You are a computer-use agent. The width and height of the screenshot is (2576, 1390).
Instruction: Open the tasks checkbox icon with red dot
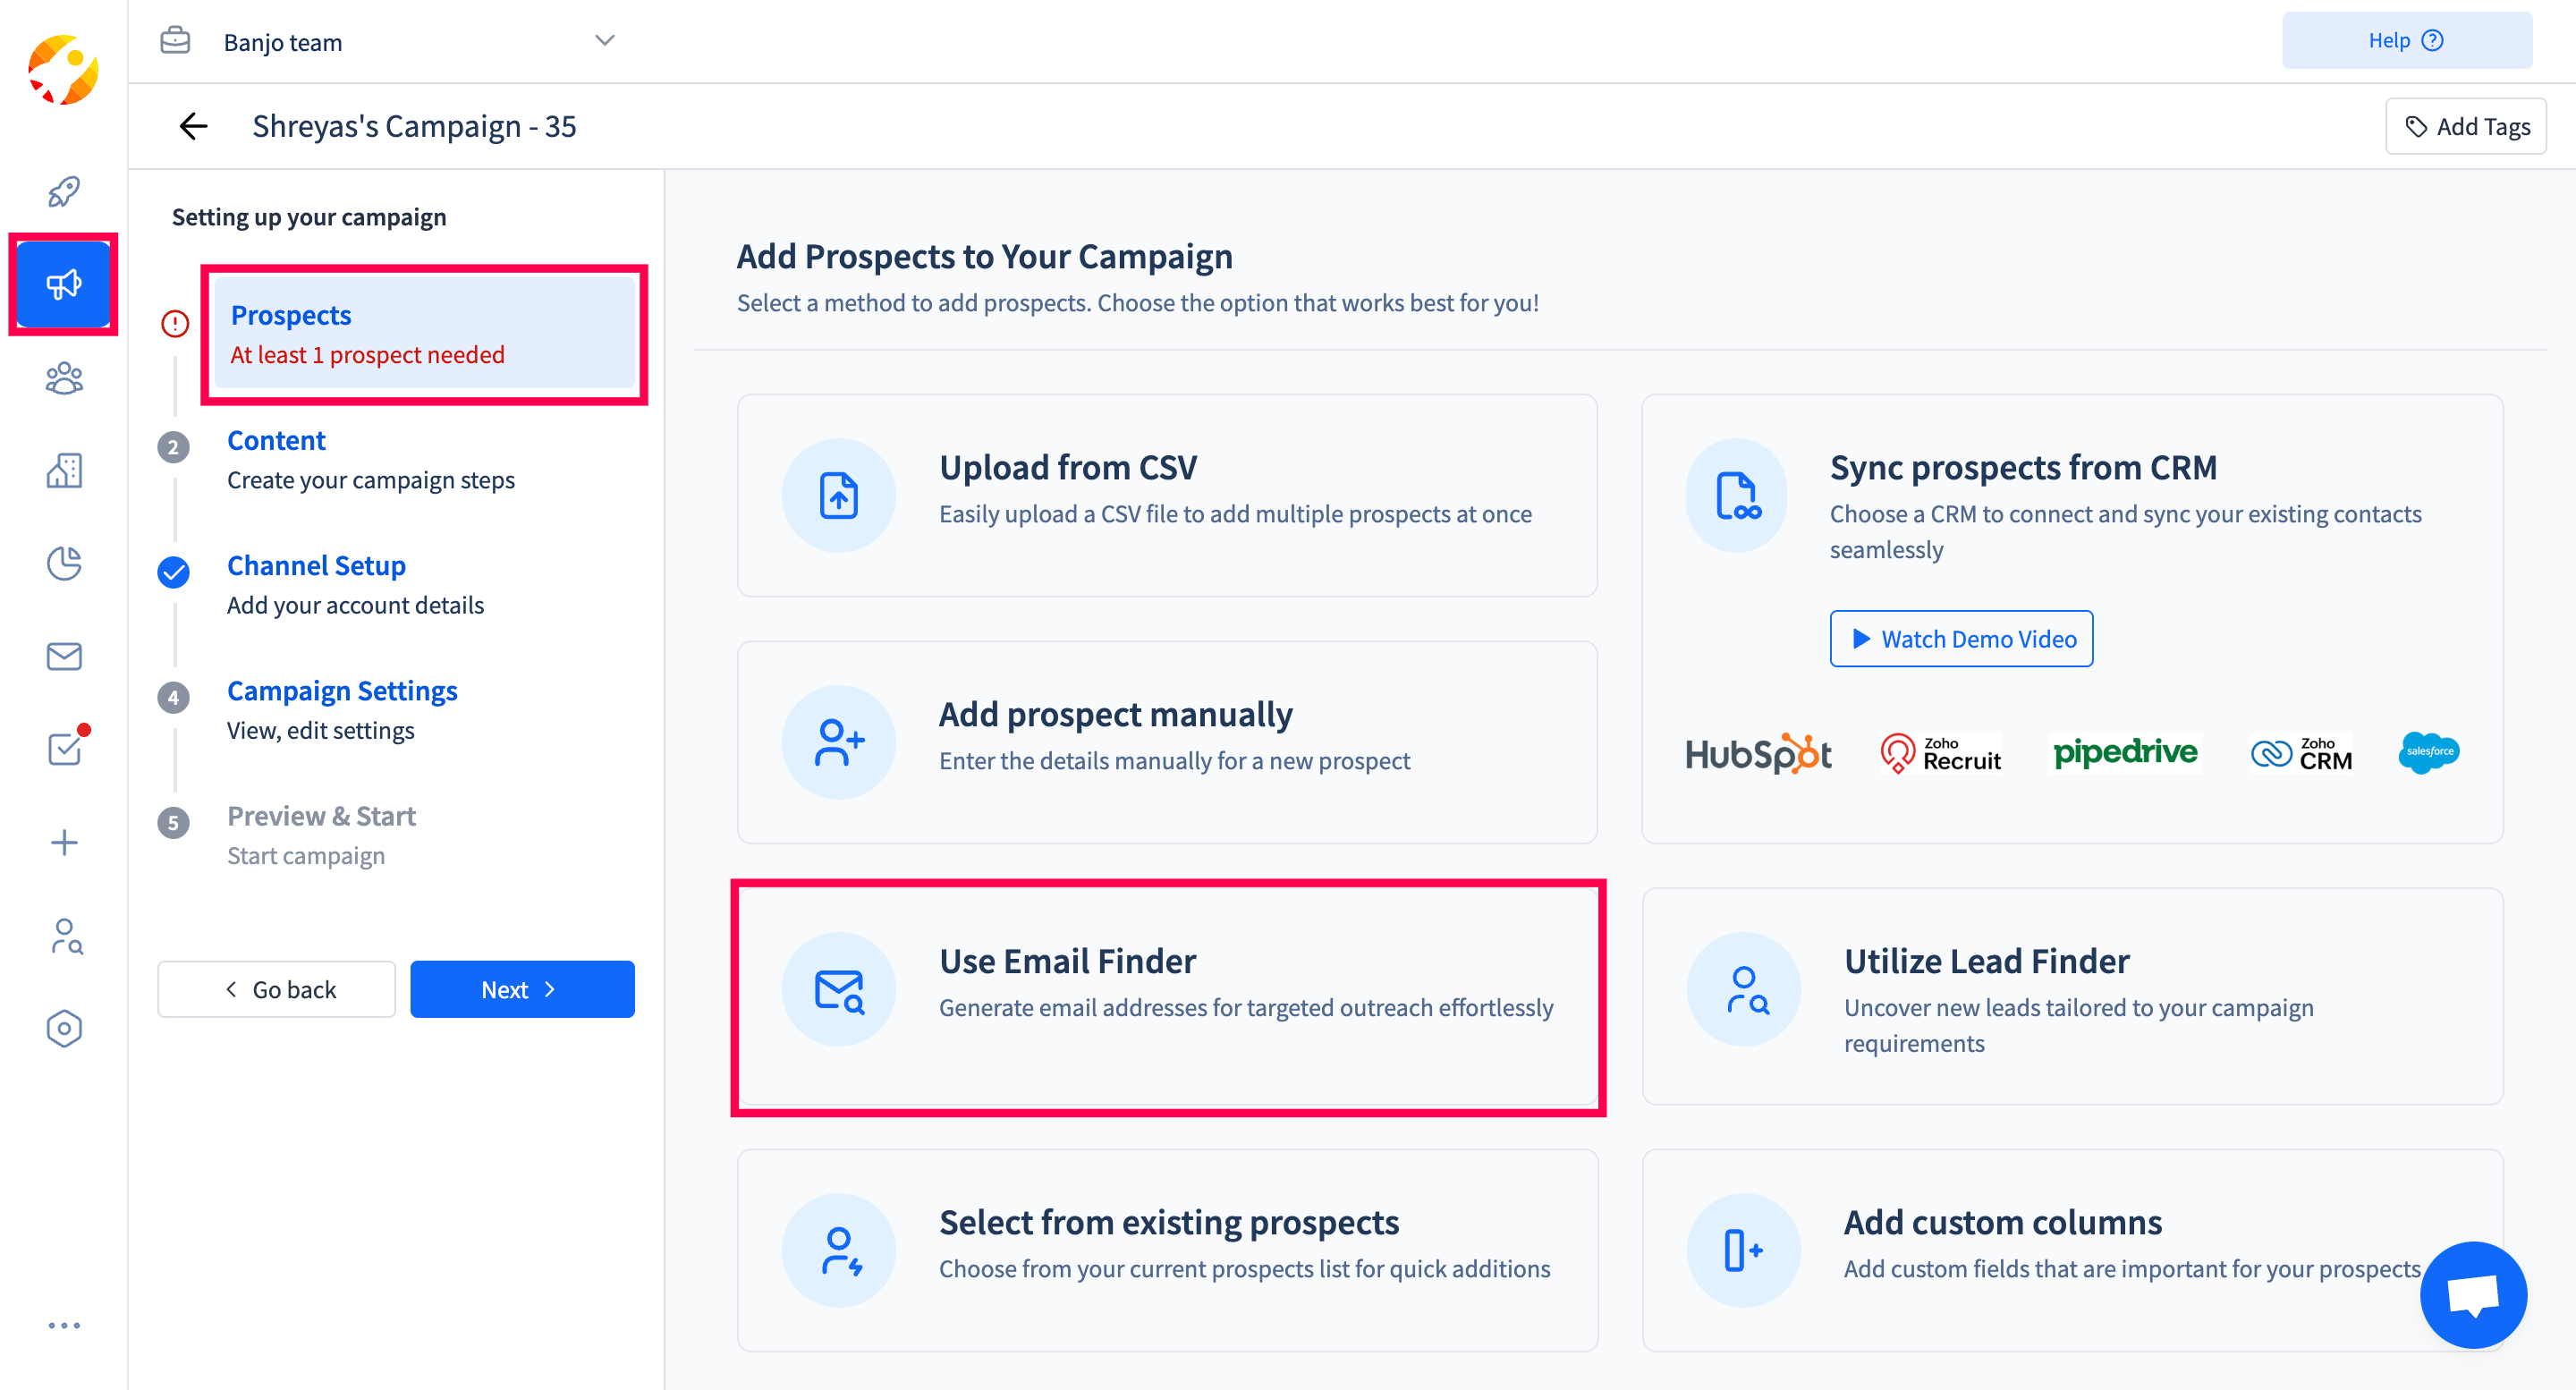(63, 748)
